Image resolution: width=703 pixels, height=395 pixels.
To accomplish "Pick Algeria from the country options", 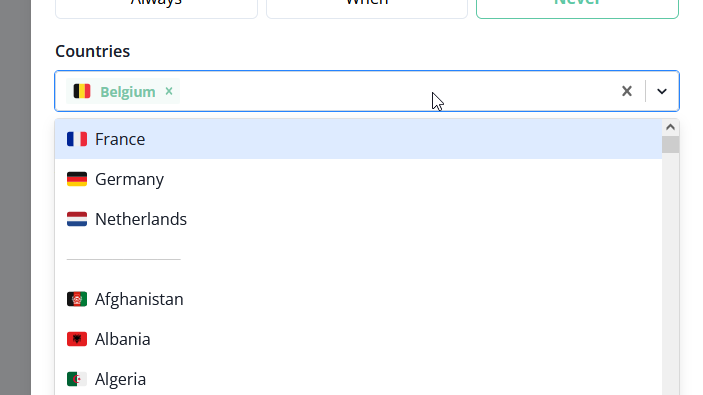I will click(358, 379).
